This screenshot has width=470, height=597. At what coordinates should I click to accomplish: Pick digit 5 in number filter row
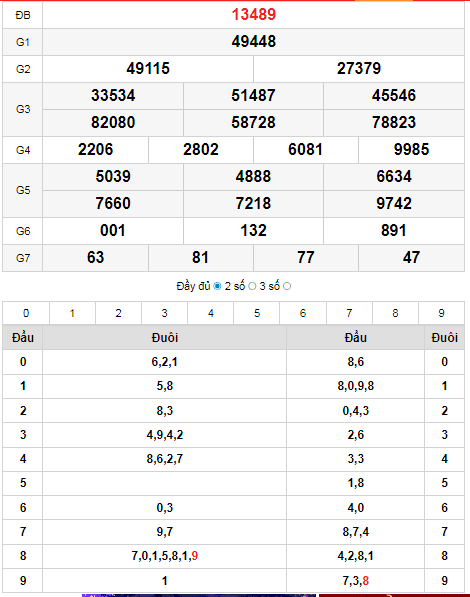tap(257, 313)
